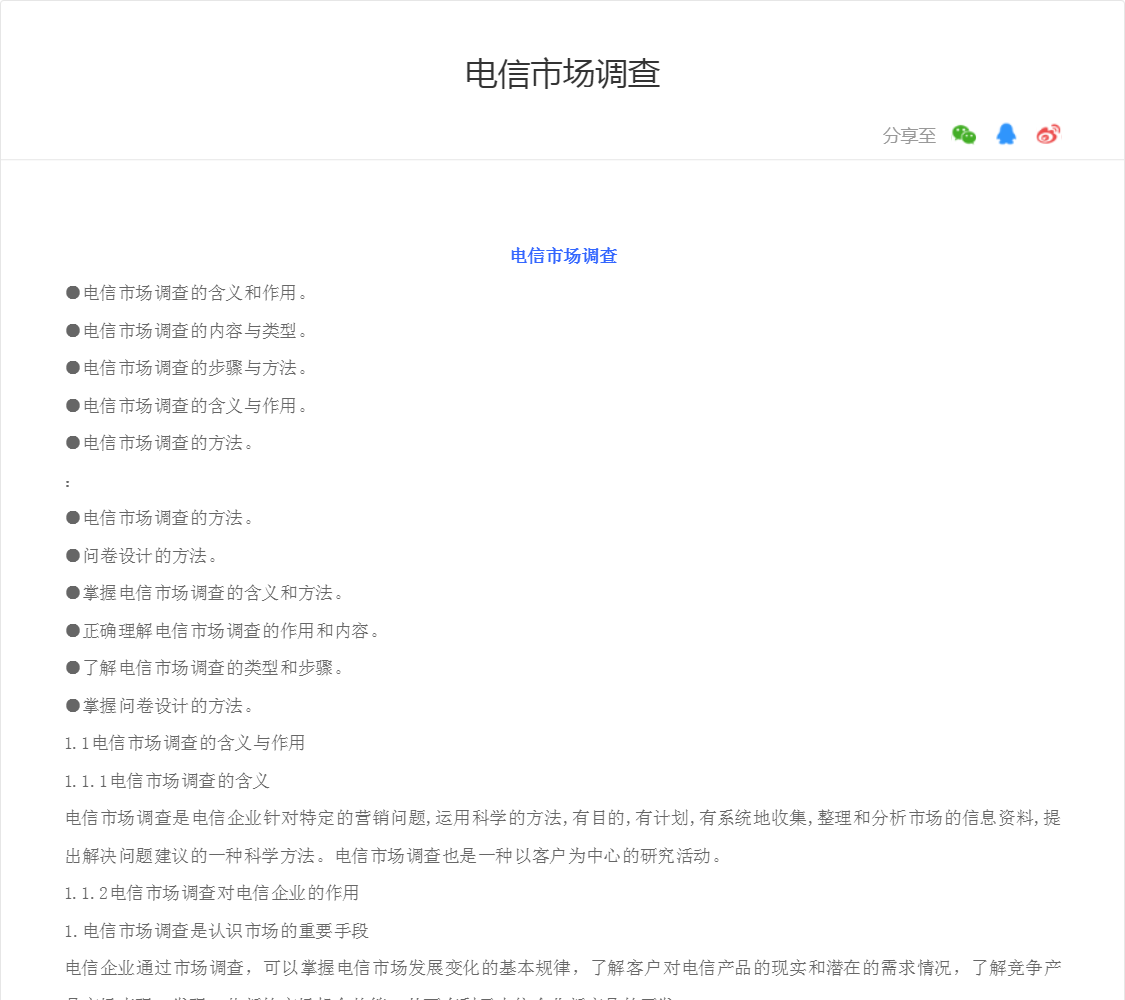Select bullet '掌握电信市场调查的含义和方法。'
This screenshot has height=1000, width=1125.
(205, 593)
